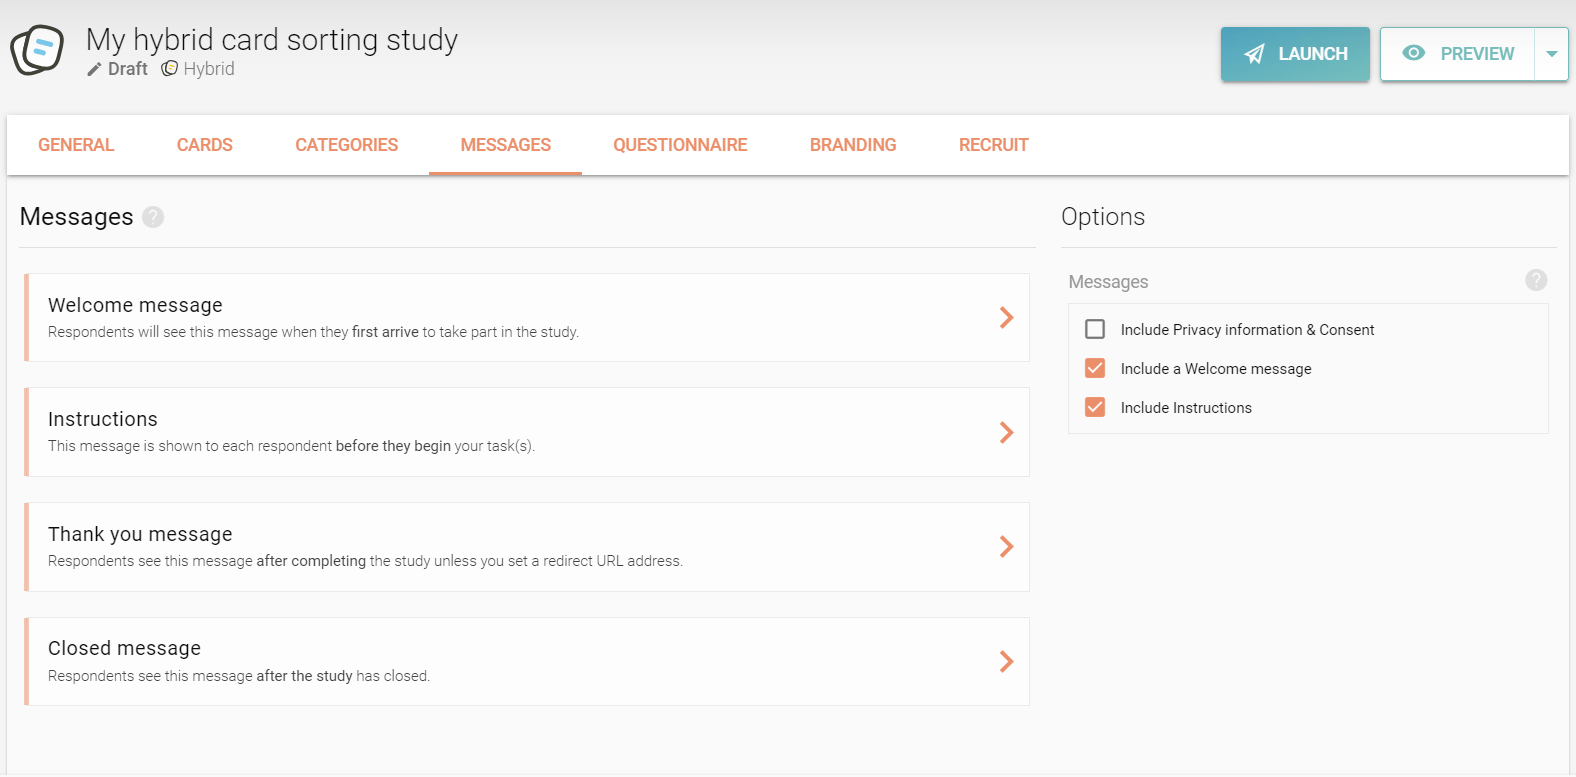The image size is (1576, 777).
Task: Expand the Welcome message chevron
Action: point(1006,318)
